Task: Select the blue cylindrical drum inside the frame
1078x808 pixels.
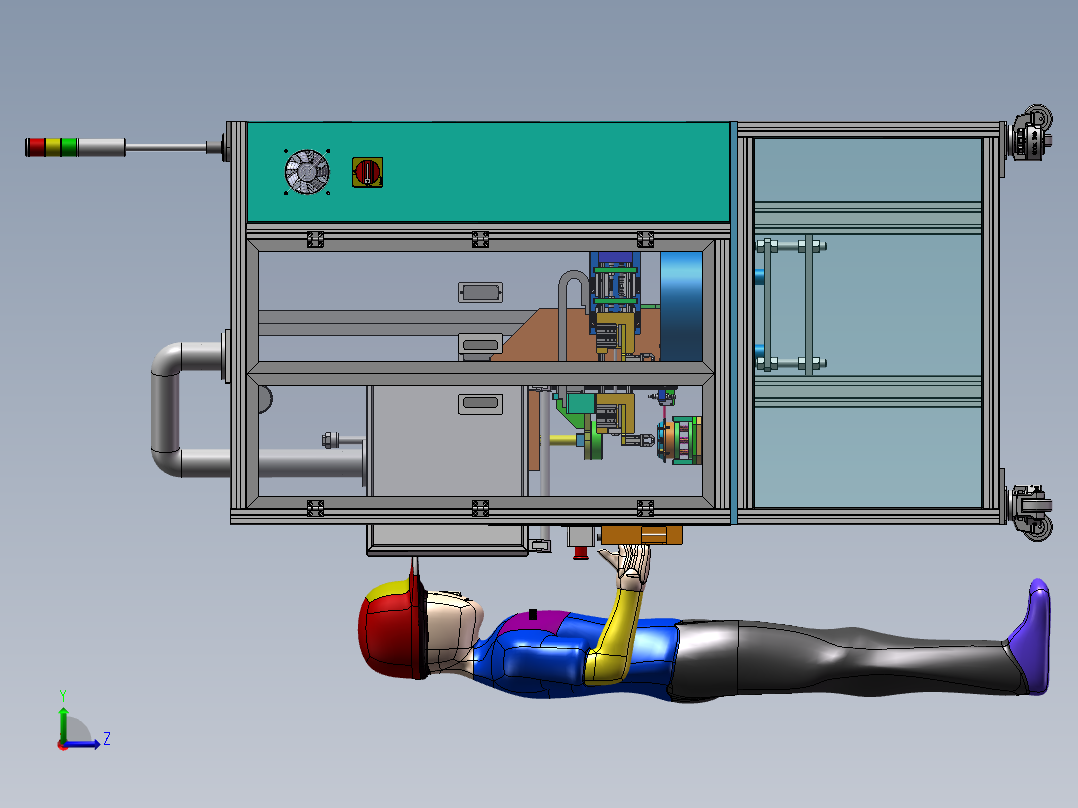Action: tap(681, 306)
